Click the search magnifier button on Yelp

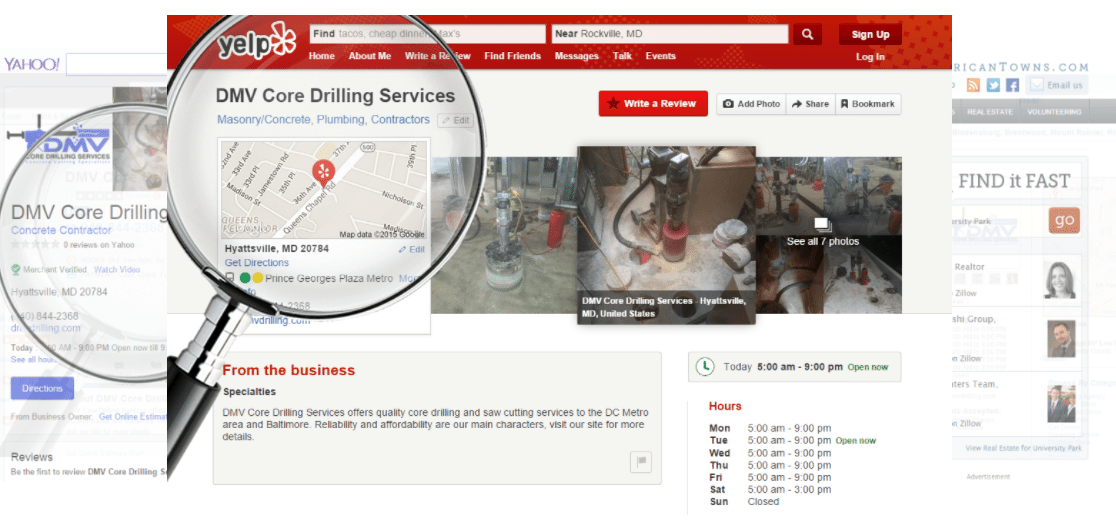click(x=807, y=34)
